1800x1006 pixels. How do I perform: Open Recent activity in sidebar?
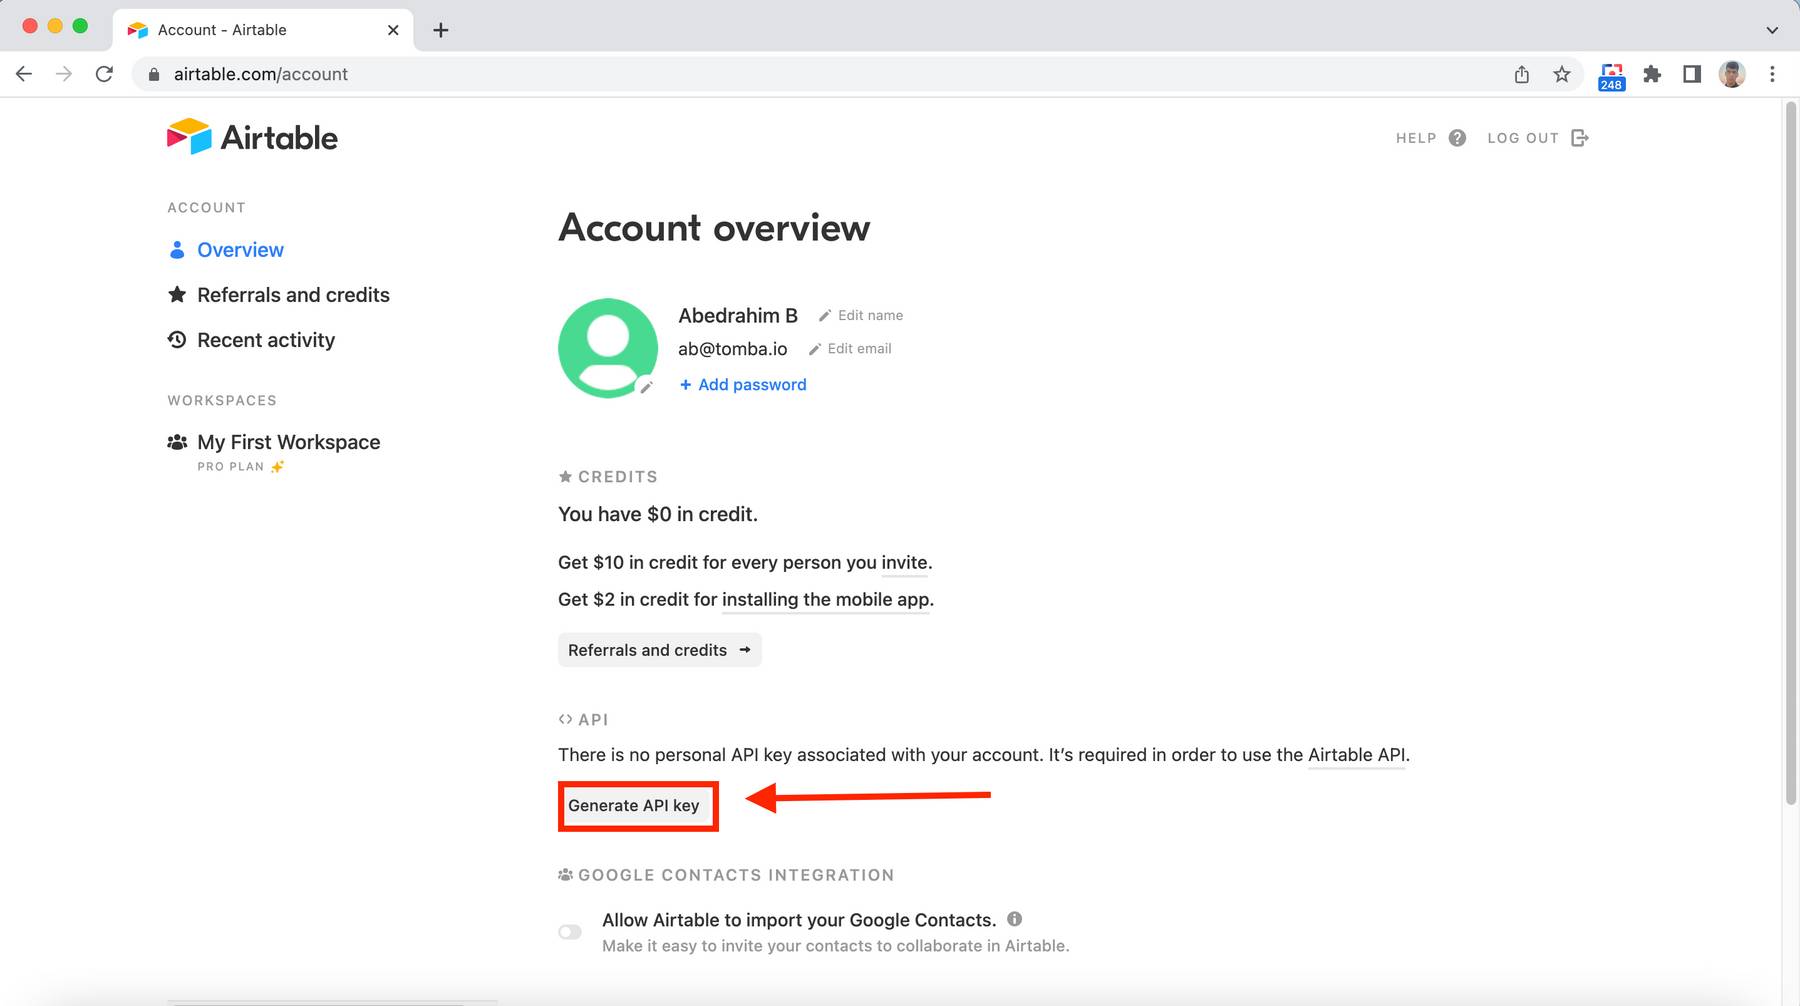(x=266, y=340)
